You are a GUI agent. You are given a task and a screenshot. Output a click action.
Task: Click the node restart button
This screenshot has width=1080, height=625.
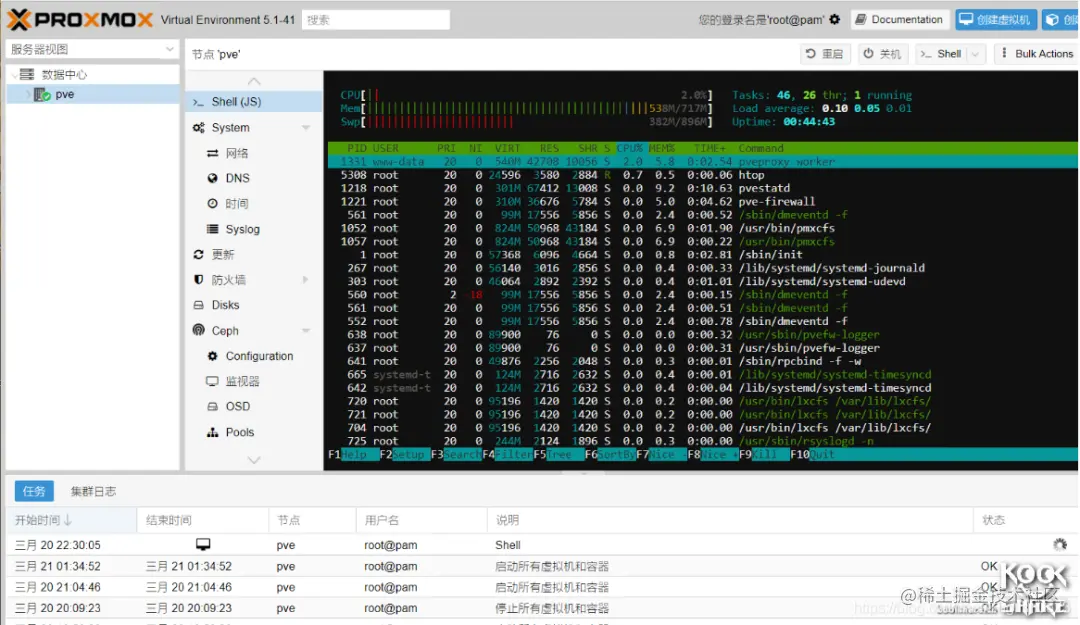tap(824, 54)
